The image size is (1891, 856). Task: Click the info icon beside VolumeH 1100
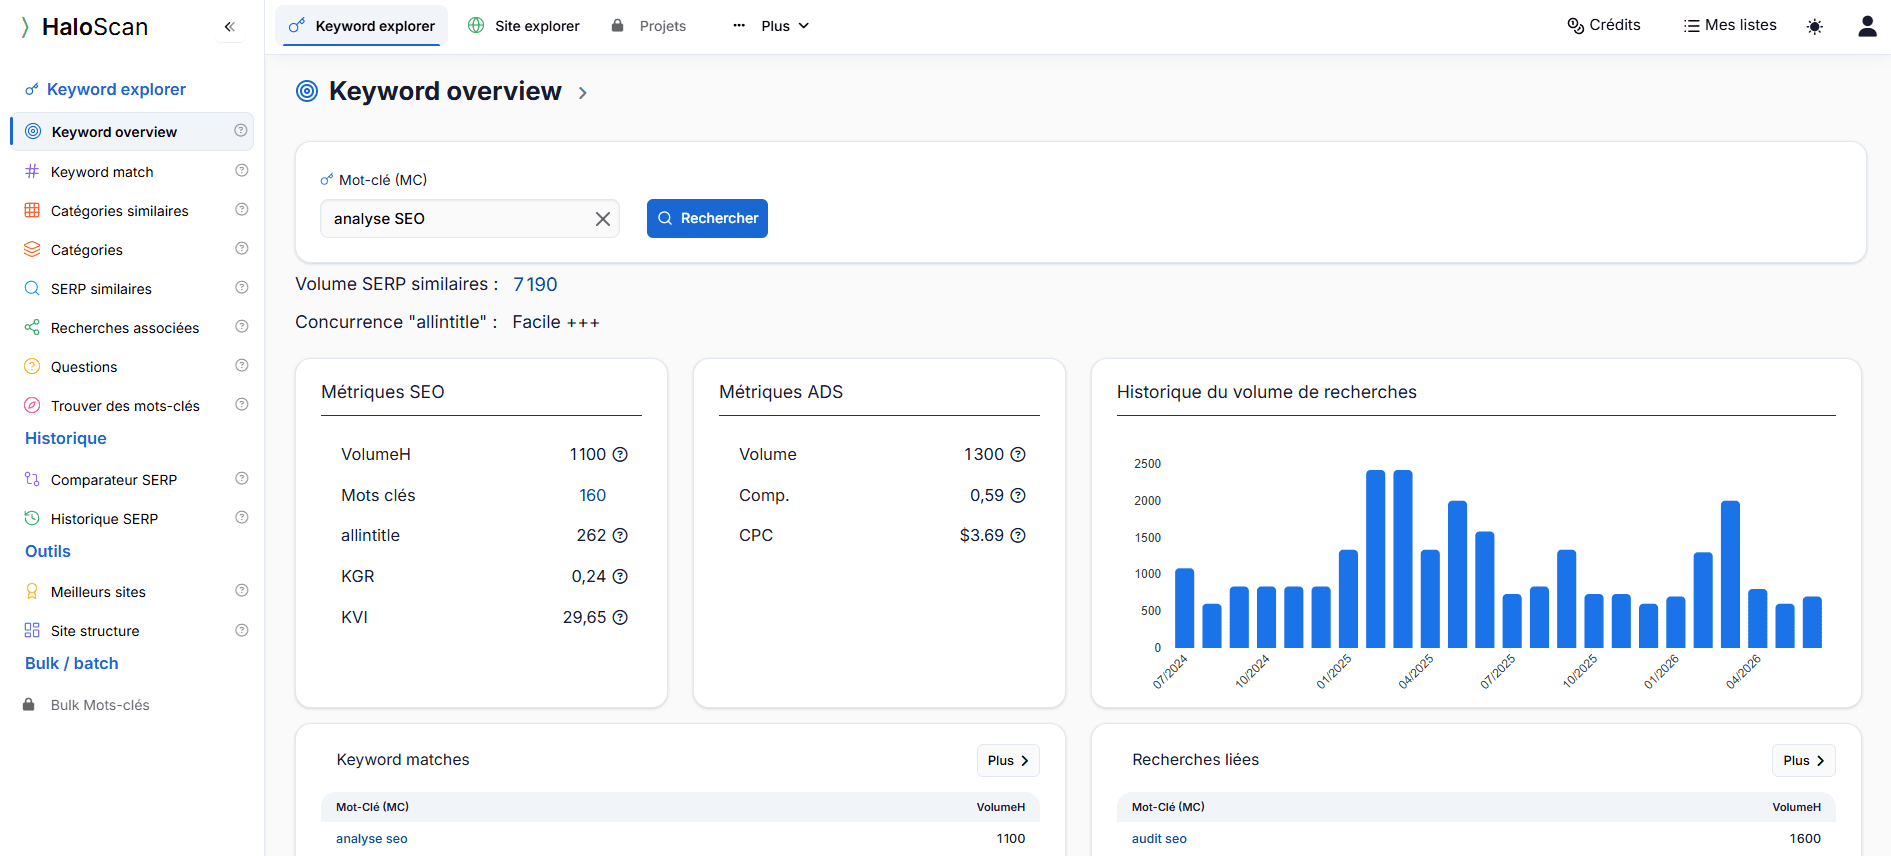620,455
